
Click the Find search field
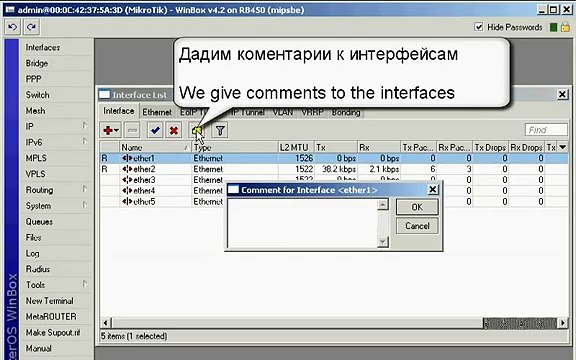(546, 130)
